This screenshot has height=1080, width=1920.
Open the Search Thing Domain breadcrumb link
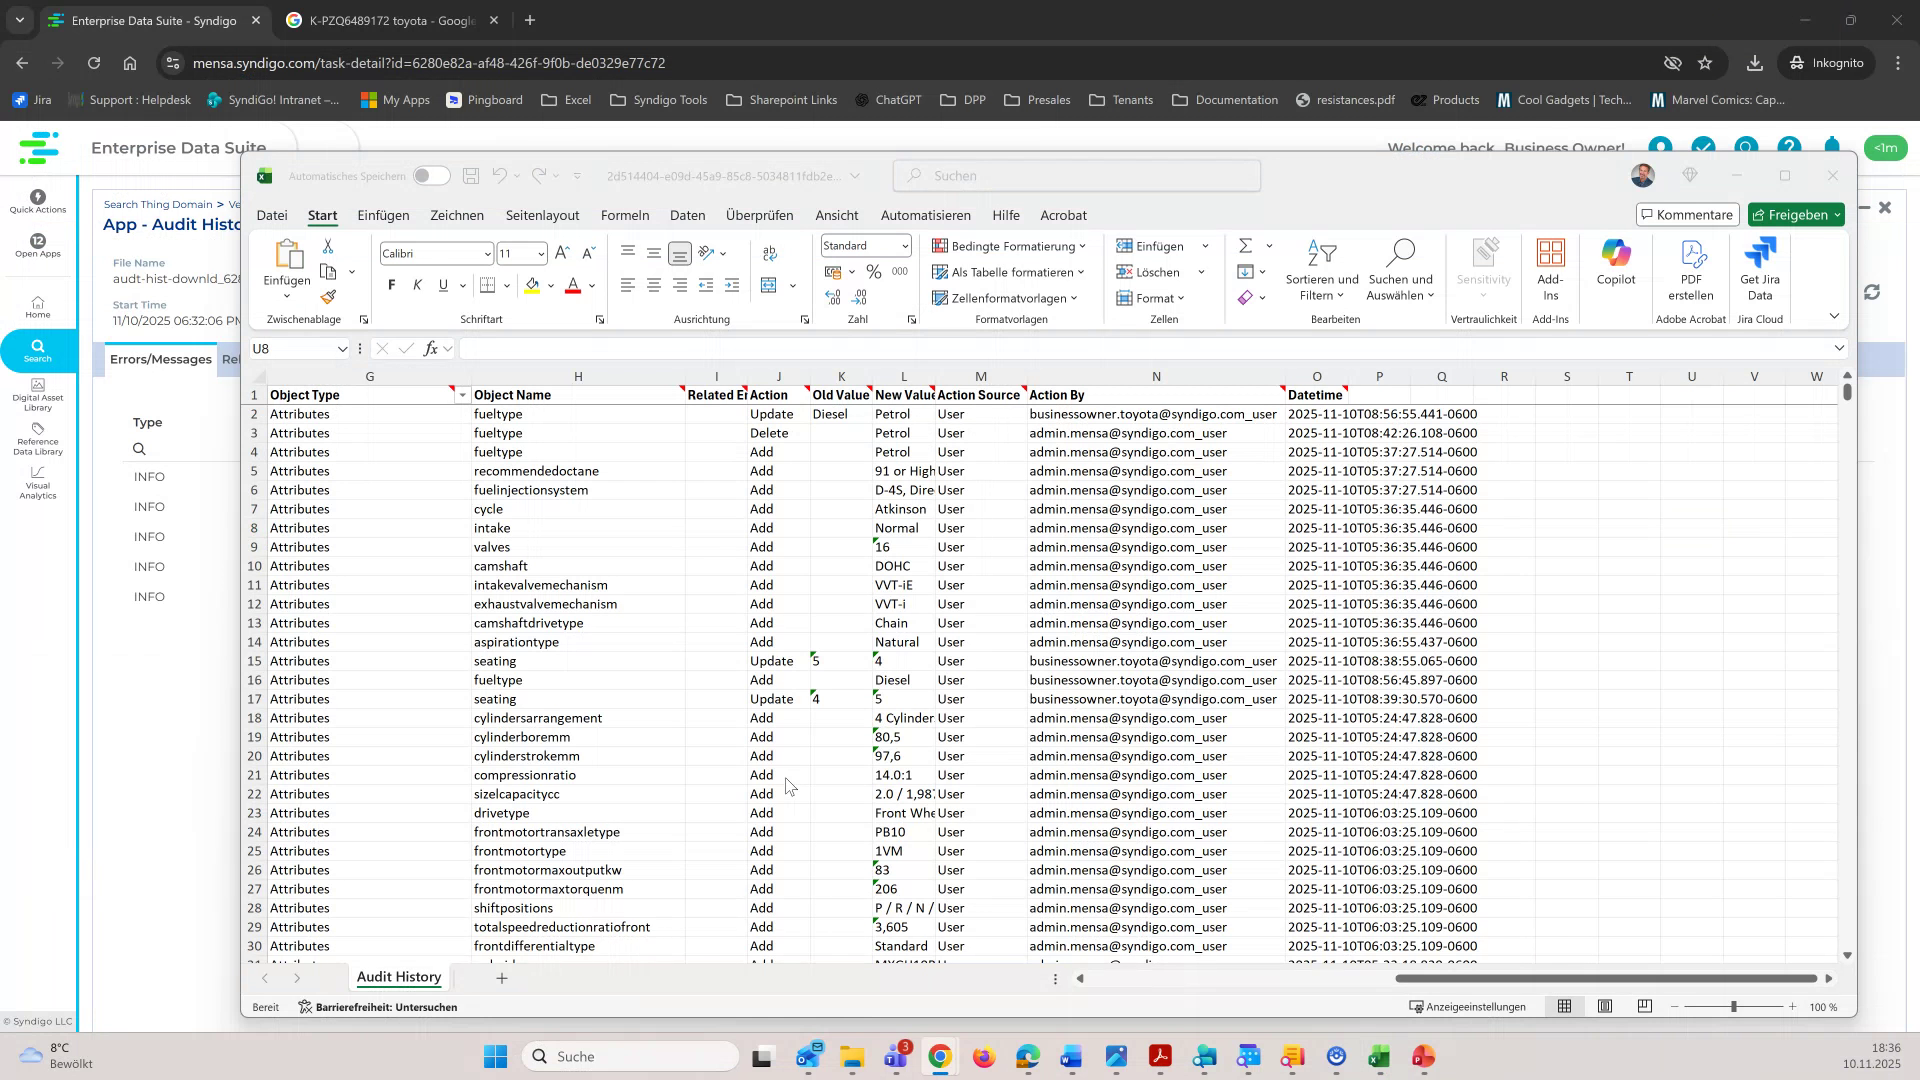click(157, 204)
